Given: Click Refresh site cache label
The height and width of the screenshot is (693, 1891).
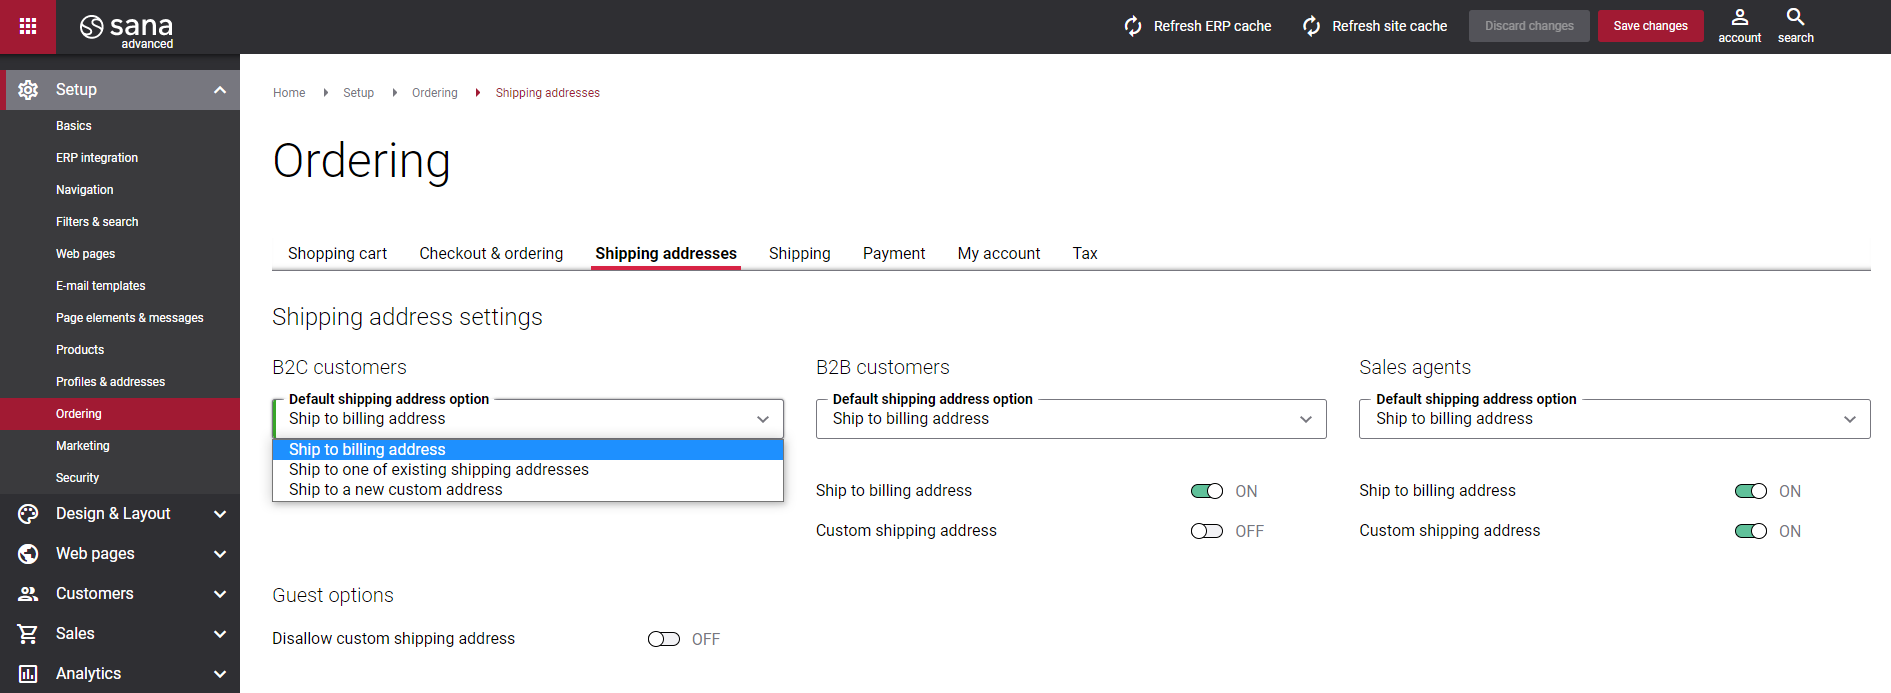Looking at the screenshot, I should (1389, 26).
